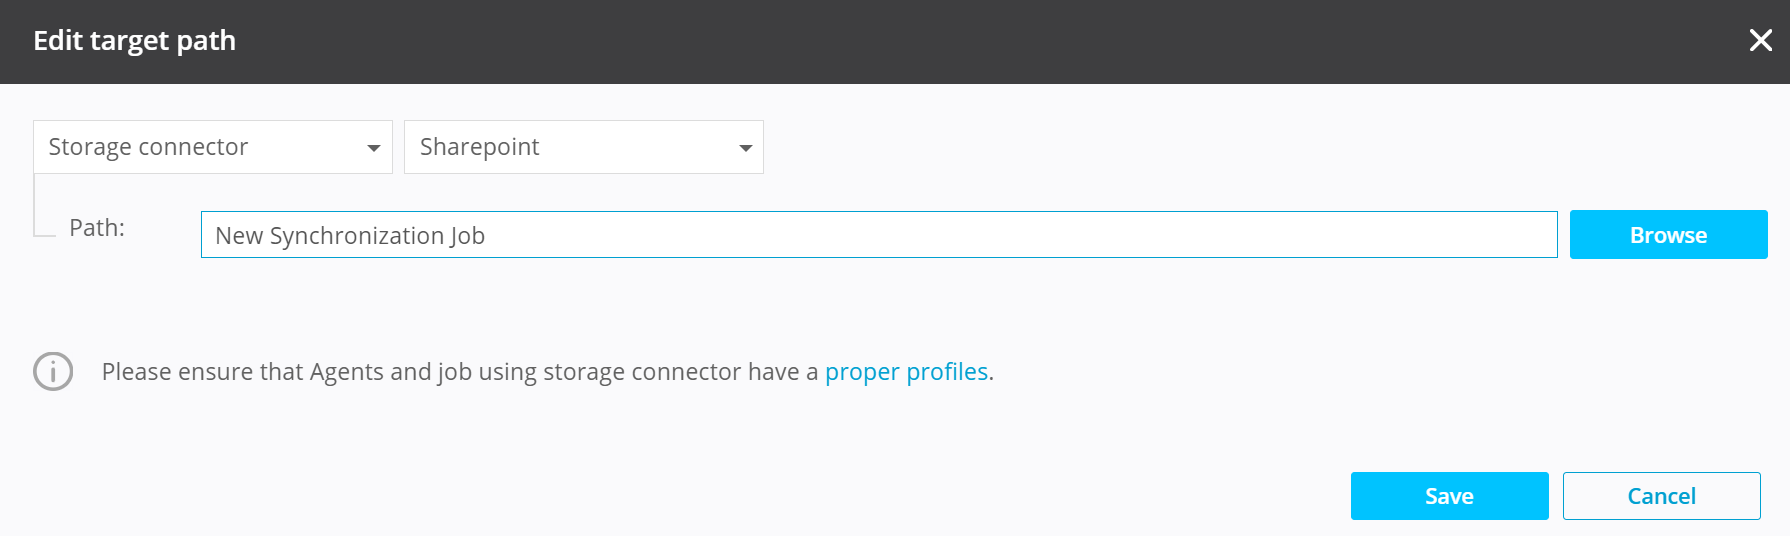This screenshot has height=536, width=1790.
Task: Open the Storage connector type dropdown
Action: [212, 147]
